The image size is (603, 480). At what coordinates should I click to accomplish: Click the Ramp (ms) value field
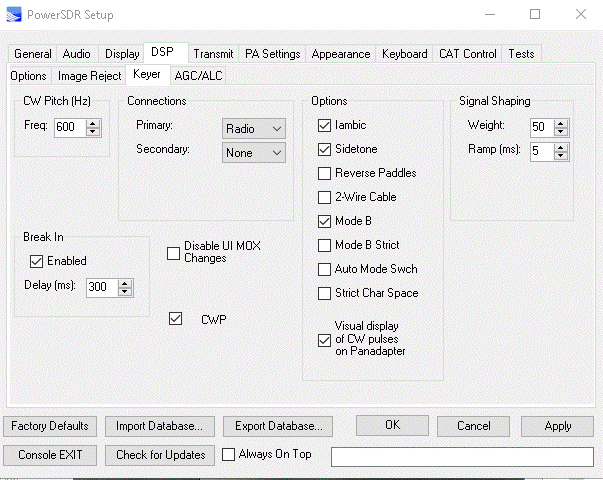(x=542, y=152)
